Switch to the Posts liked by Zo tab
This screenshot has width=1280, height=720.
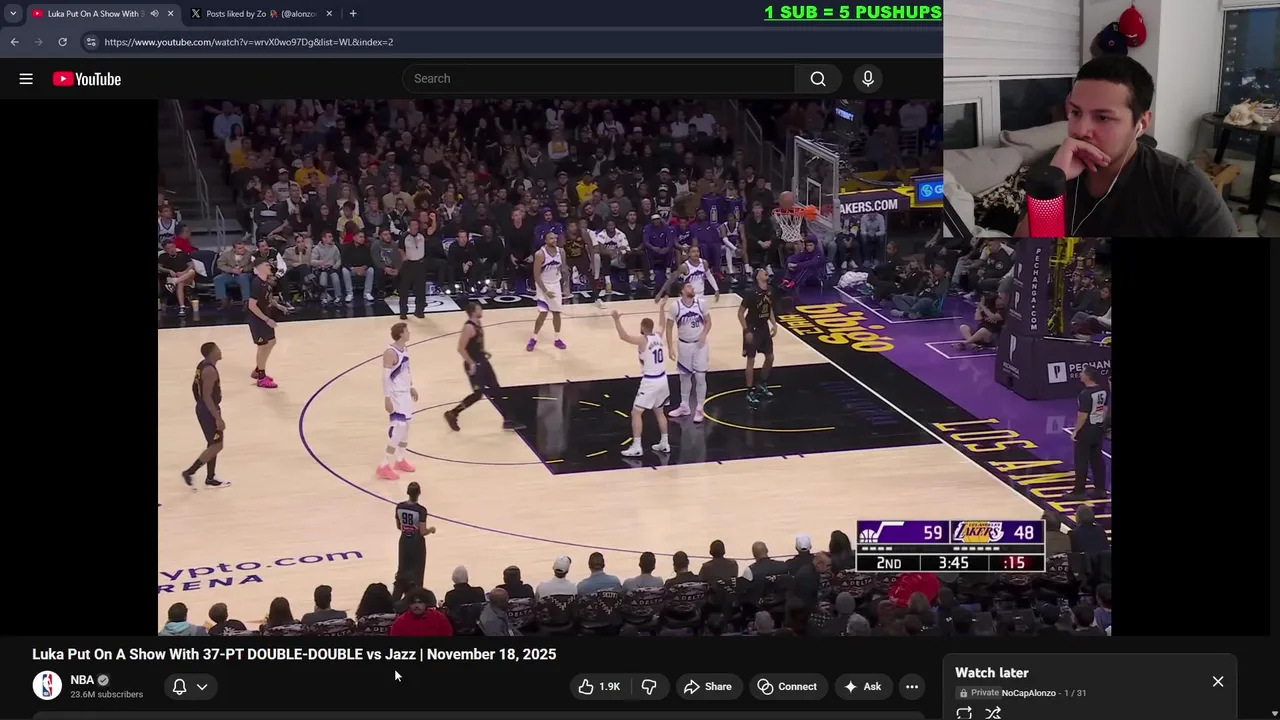click(x=260, y=14)
